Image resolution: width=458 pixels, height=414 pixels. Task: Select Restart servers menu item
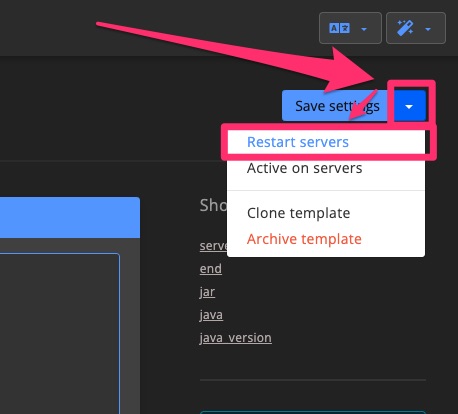tap(298, 142)
